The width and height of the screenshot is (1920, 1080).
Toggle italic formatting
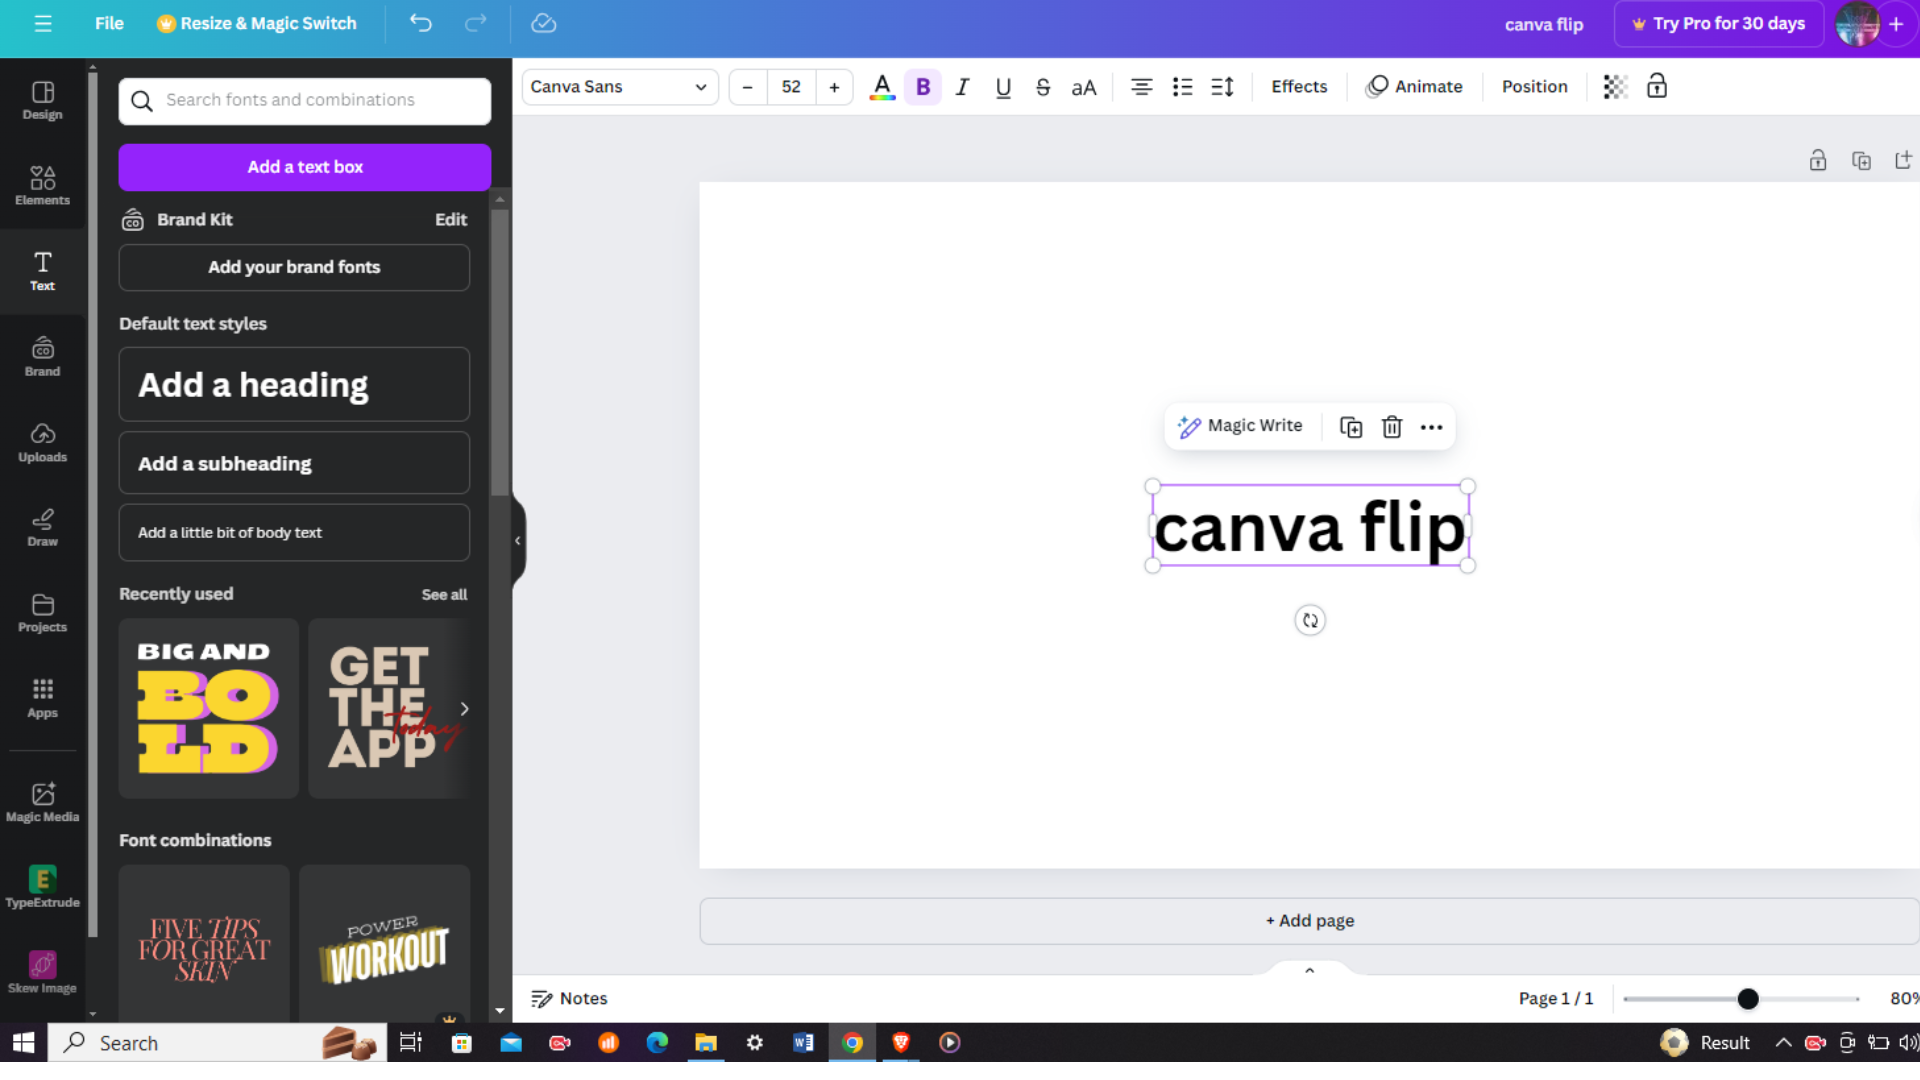[x=962, y=87]
